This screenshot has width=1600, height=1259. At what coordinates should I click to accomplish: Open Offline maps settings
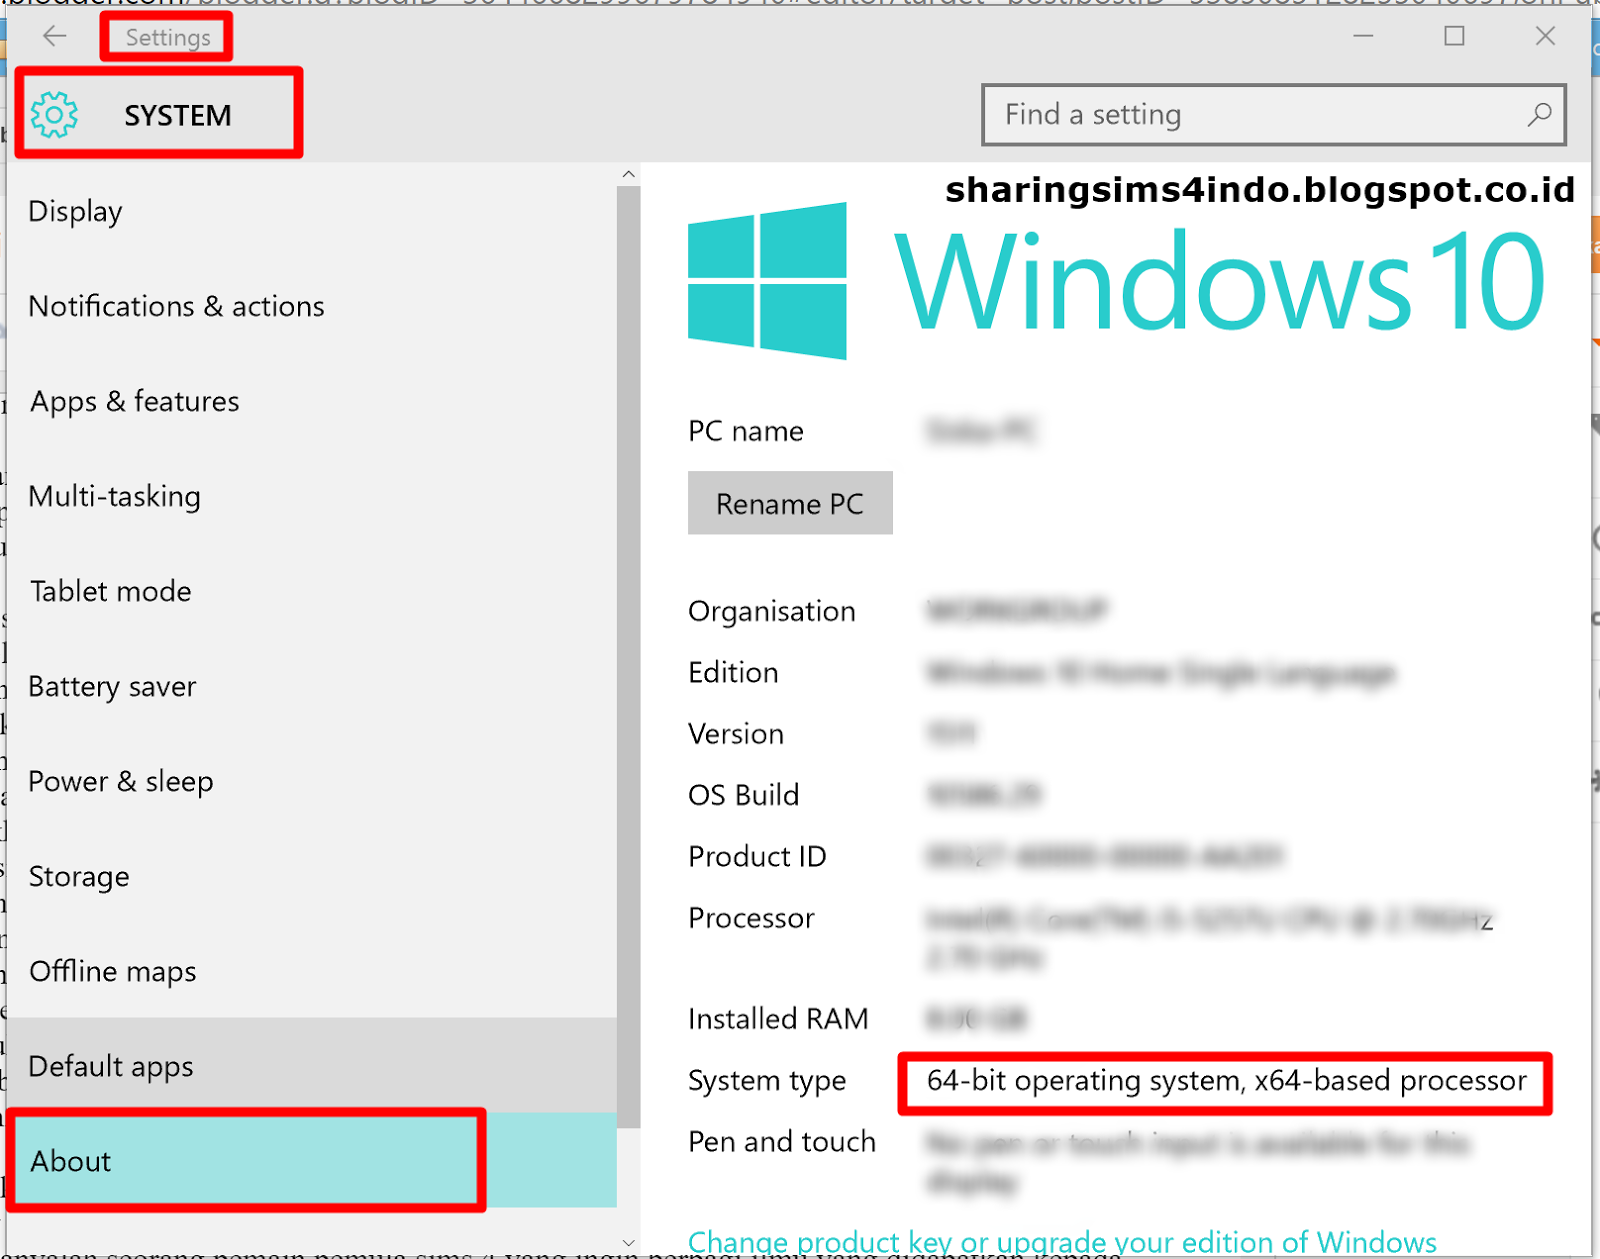point(312,971)
